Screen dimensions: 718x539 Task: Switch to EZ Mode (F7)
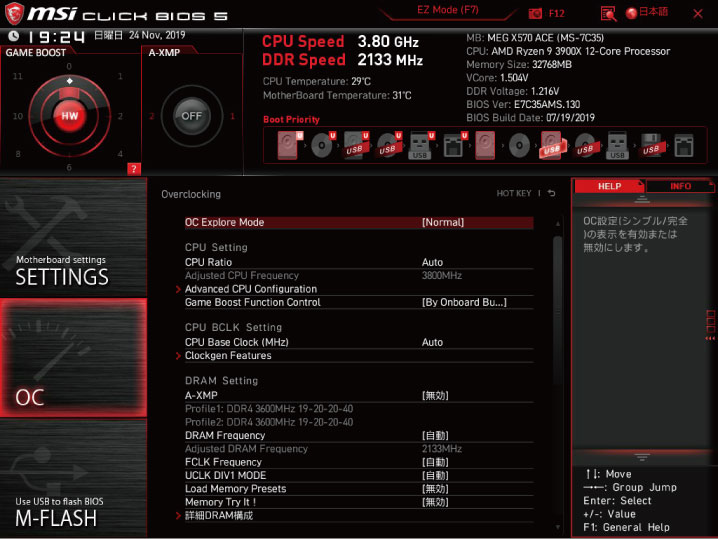447,10
